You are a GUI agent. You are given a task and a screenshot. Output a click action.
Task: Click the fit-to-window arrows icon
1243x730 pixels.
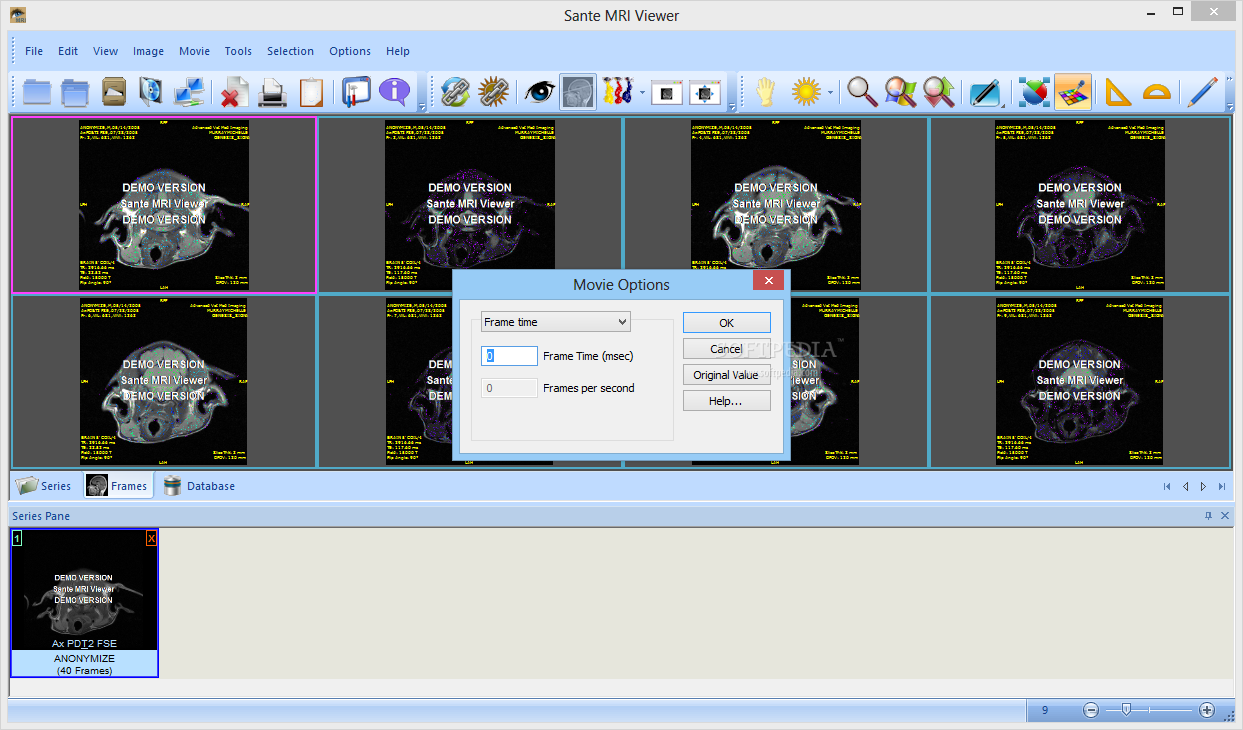click(x=705, y=92)
